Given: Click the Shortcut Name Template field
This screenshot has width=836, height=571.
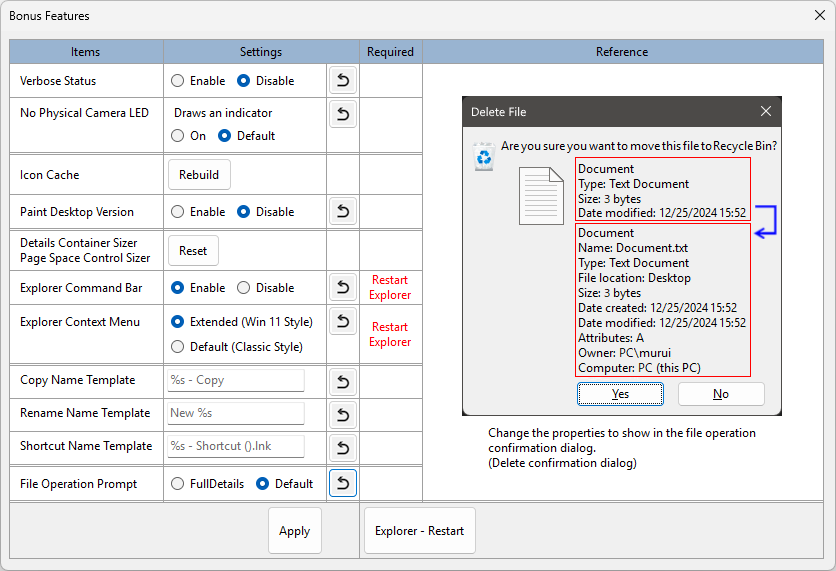Looking at the screenshot, I should (236, 446).
